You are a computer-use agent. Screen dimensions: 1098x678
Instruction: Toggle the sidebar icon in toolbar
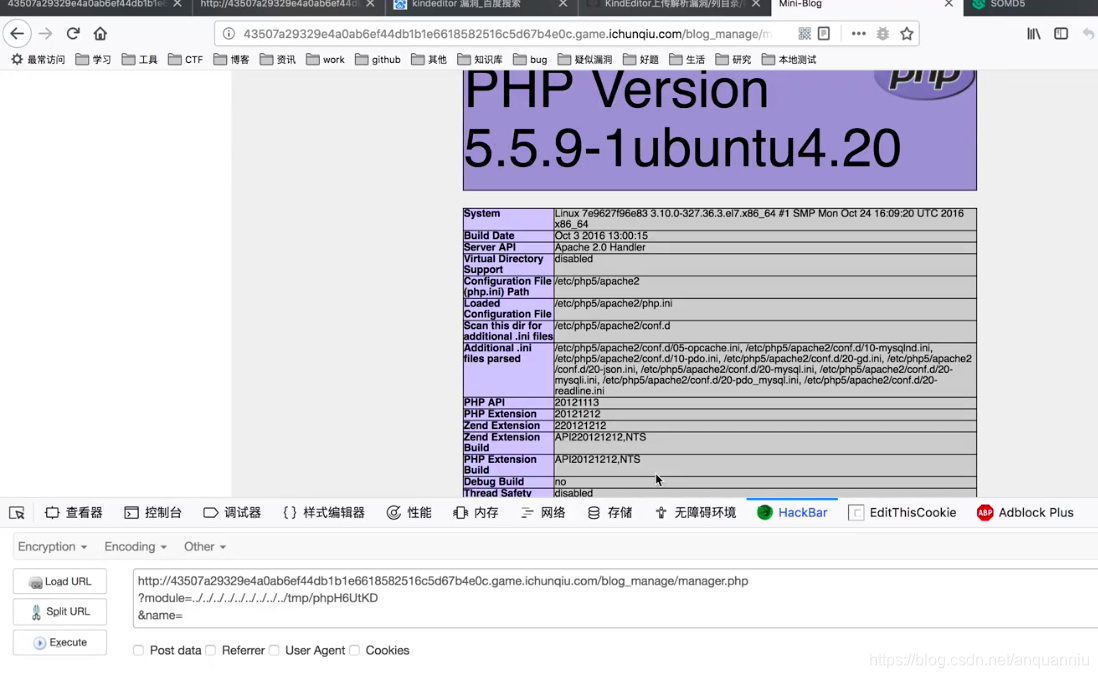(1061, 34)
